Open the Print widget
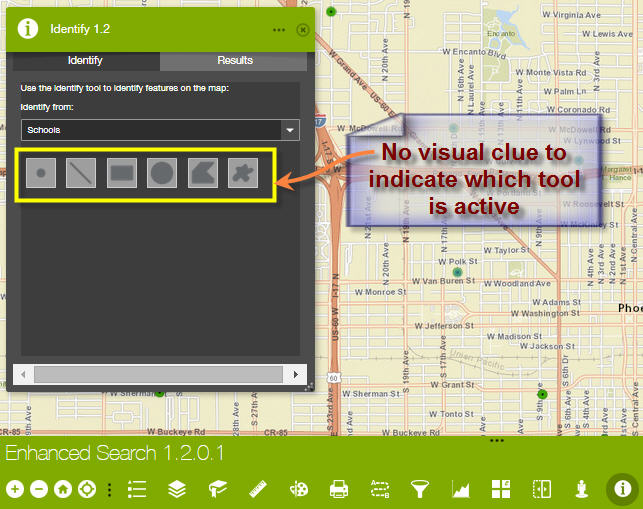Image resolution: width=643 pixels, height=509 pixels. pyautogui.click(x=339, y=489)
